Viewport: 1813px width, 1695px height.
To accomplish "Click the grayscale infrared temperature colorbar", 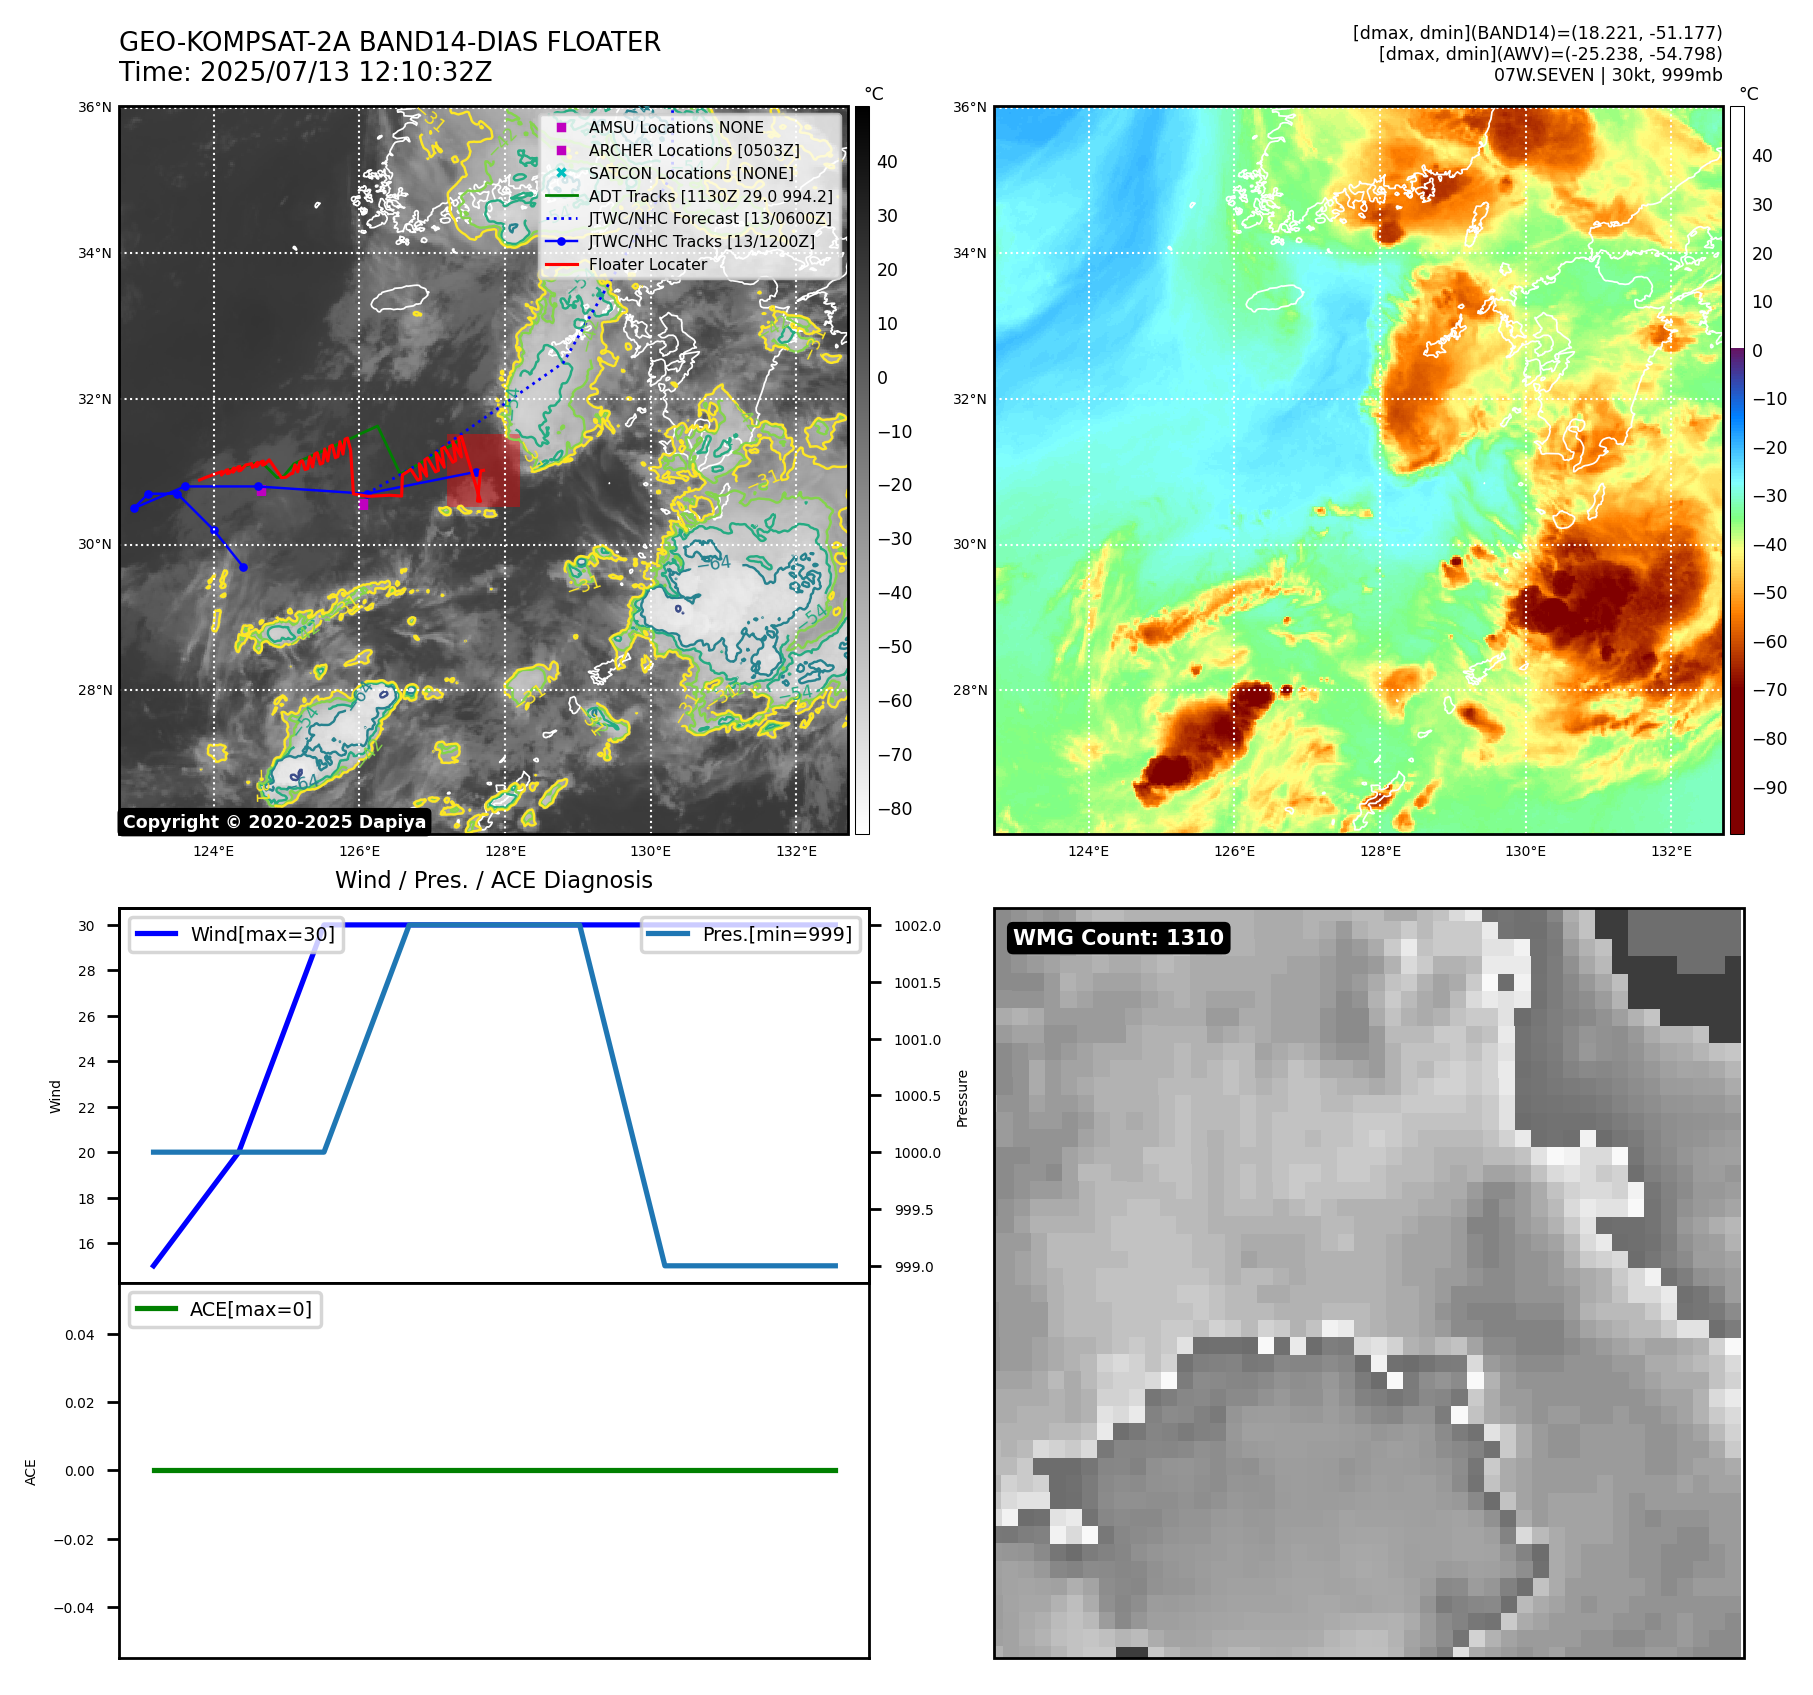I will (x=862, y=470).
